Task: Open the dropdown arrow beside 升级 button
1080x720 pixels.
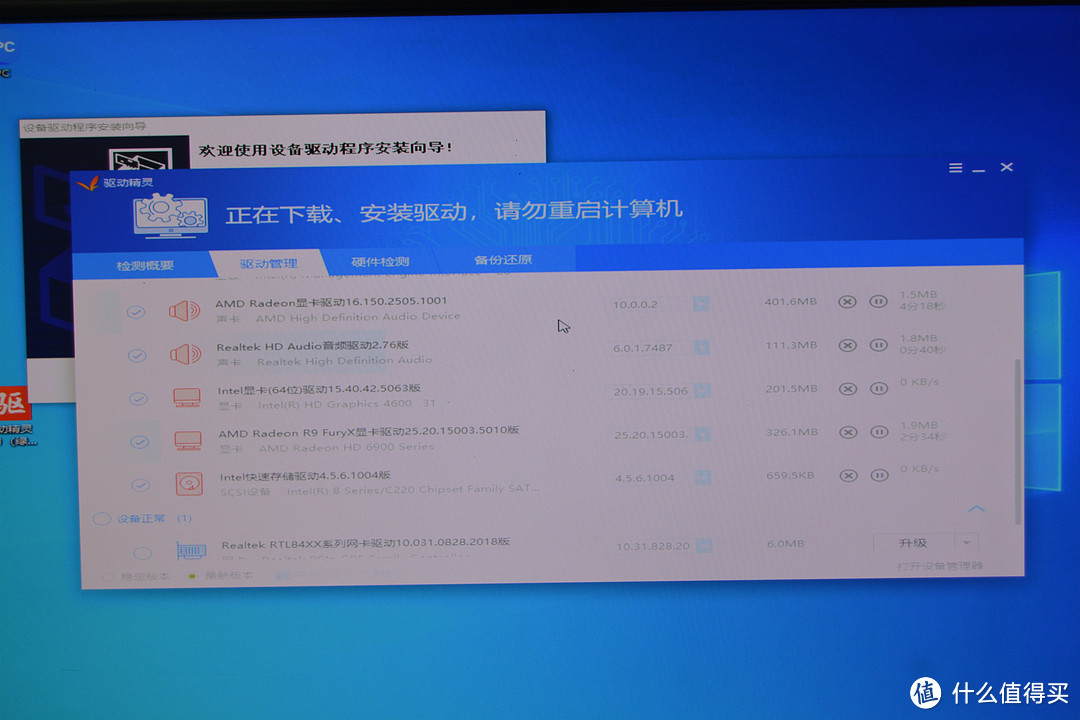Action: 966,542
